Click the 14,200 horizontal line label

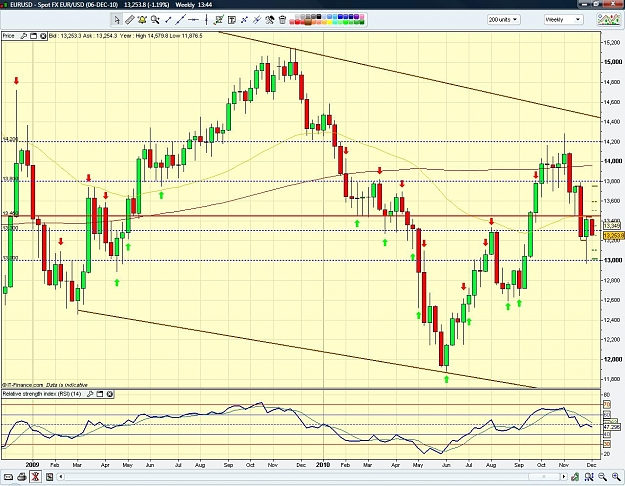(10, 139)
